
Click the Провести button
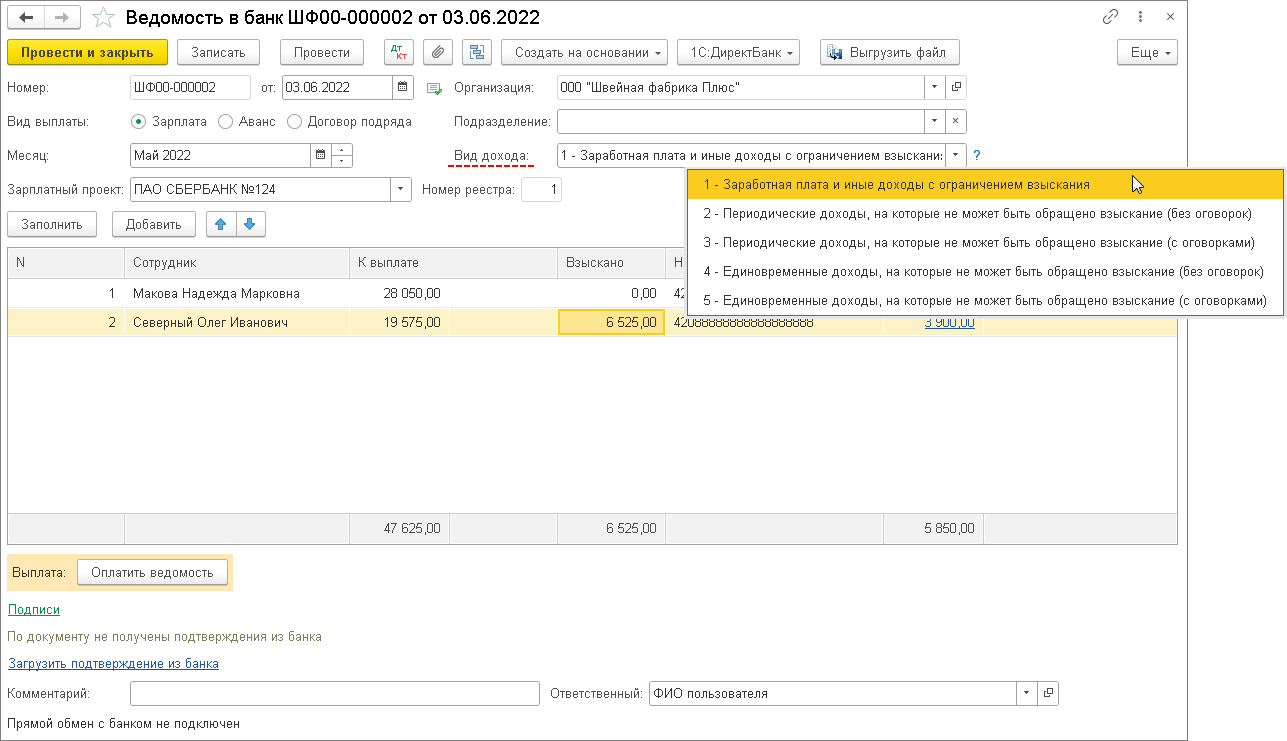322,52
